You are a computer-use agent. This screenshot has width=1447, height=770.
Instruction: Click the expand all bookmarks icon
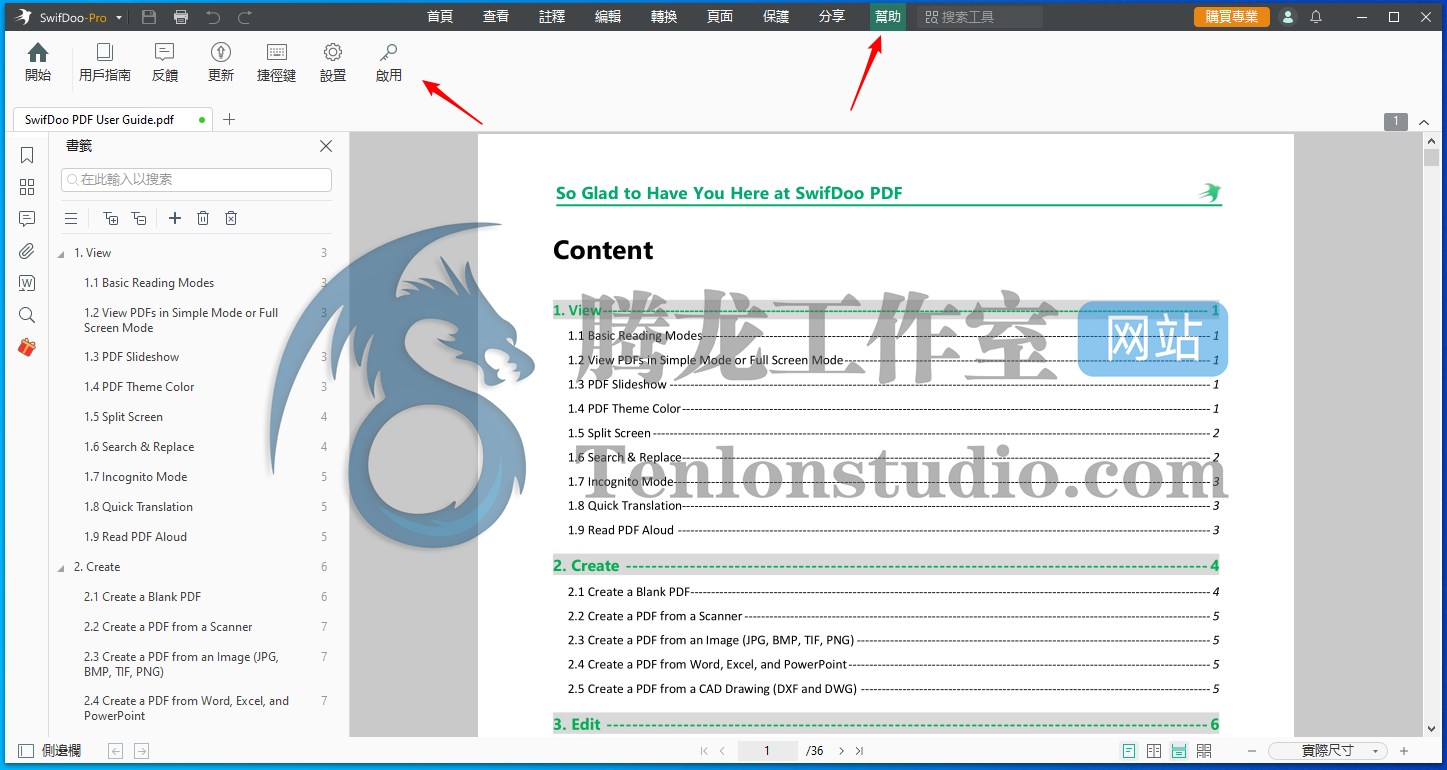click(111, 218)
